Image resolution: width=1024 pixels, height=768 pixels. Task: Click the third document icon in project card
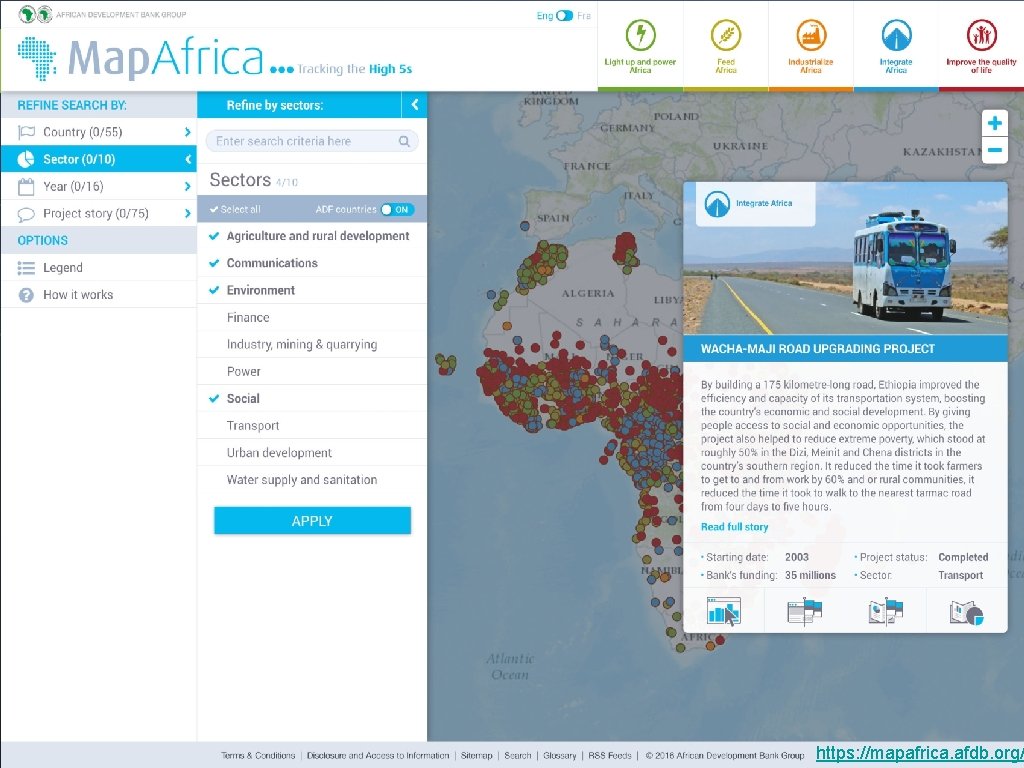(886, 611)
